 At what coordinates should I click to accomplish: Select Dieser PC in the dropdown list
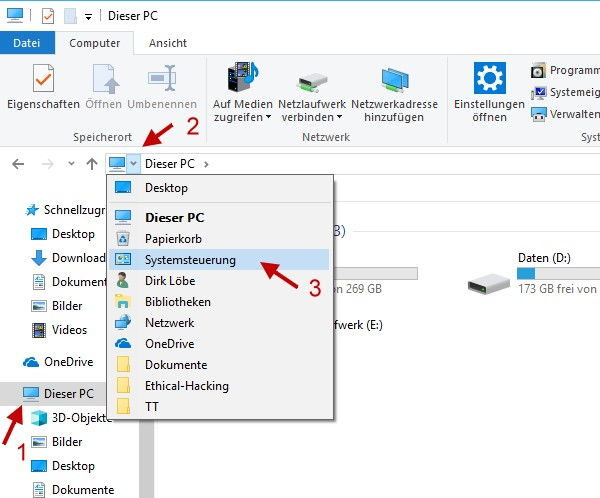219,217
